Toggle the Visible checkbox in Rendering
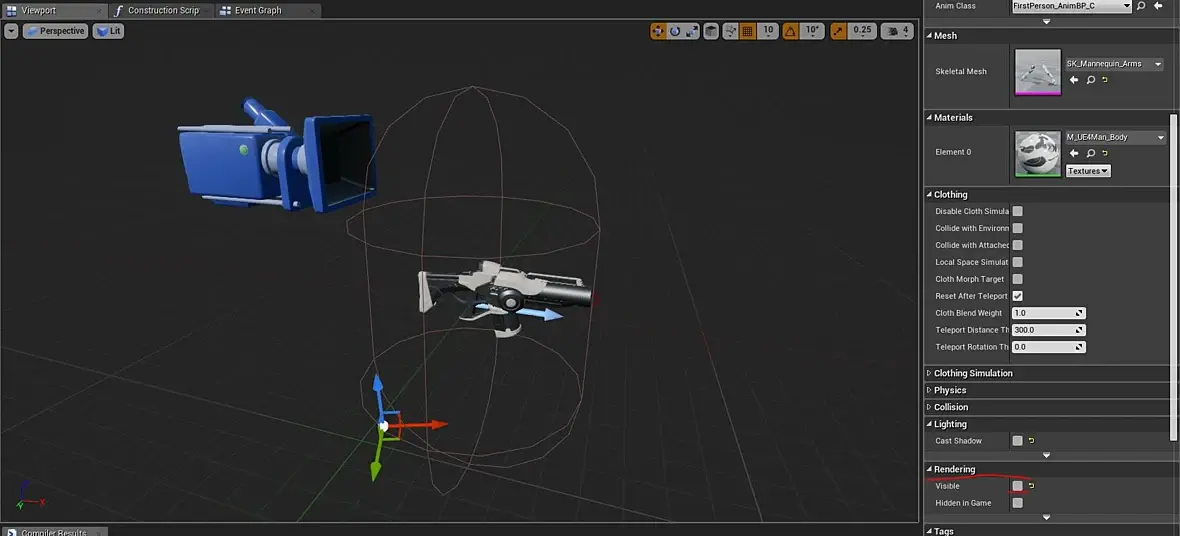Screen dimensions: 1180x536 [1017, 486]
